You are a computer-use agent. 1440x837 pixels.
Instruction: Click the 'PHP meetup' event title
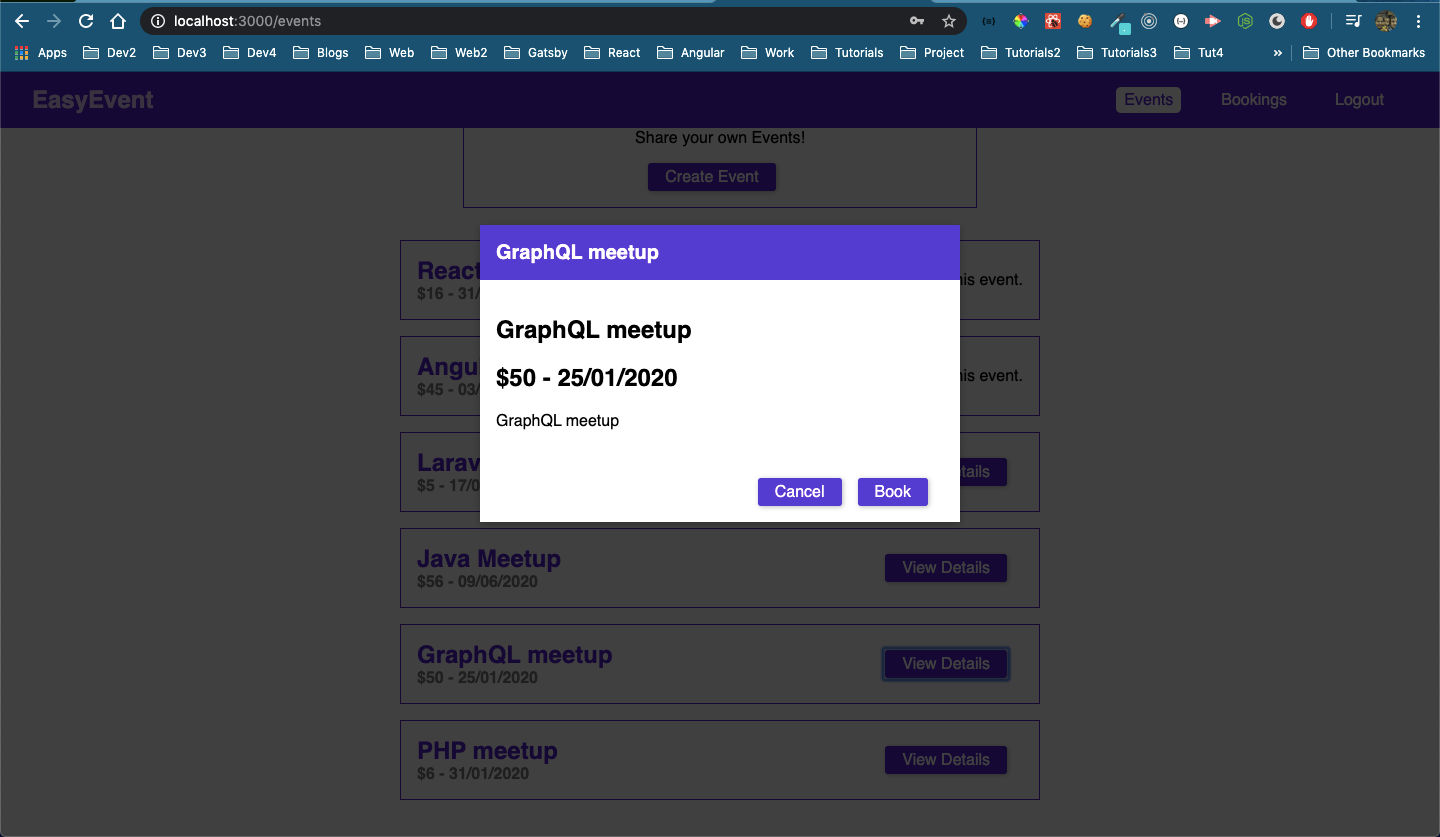click(x=487, y=751)
